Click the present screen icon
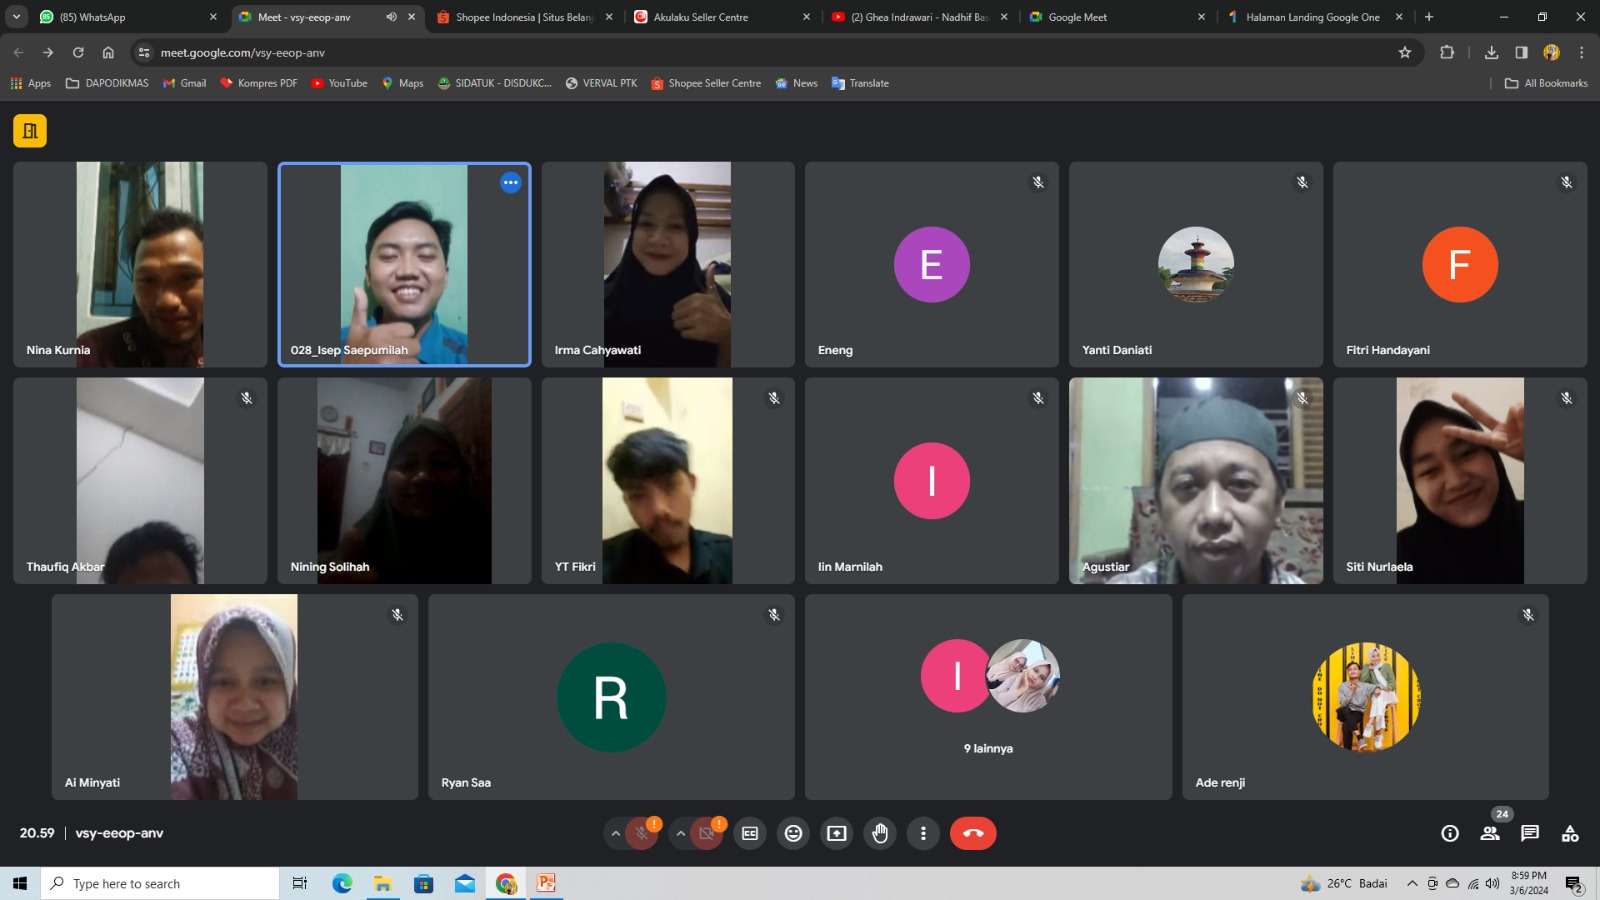The image size is (1600, 900). pos(837,833)
